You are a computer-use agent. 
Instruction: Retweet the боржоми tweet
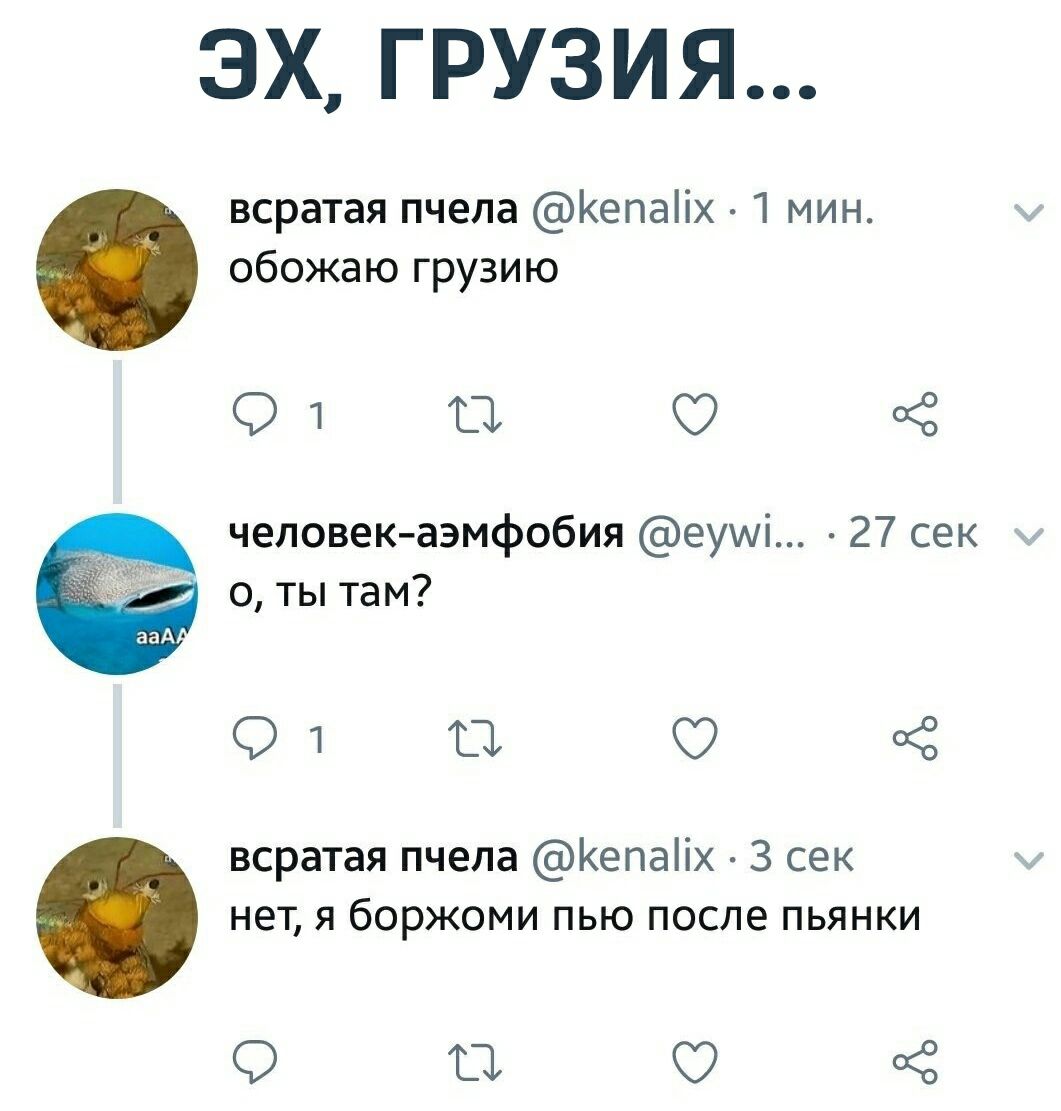[476, 1063]
